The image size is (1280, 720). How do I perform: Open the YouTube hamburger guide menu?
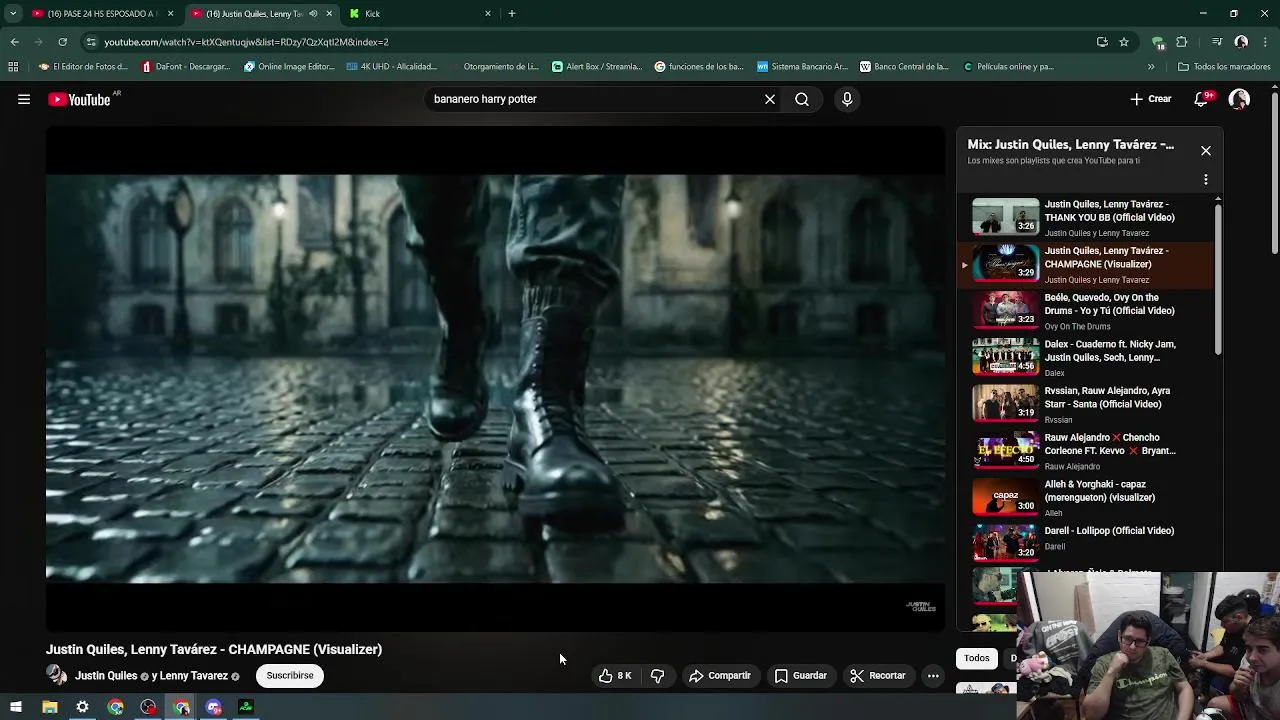pyautogui.click(x=24, y=99)
